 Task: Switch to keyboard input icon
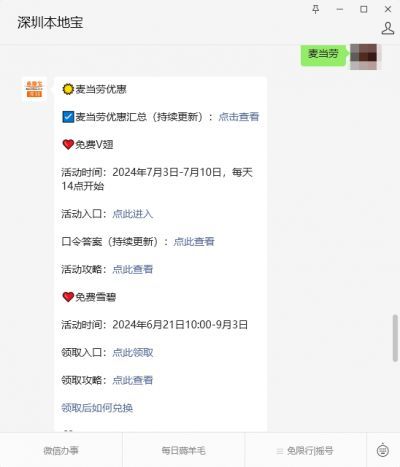[x=383, y=450]
